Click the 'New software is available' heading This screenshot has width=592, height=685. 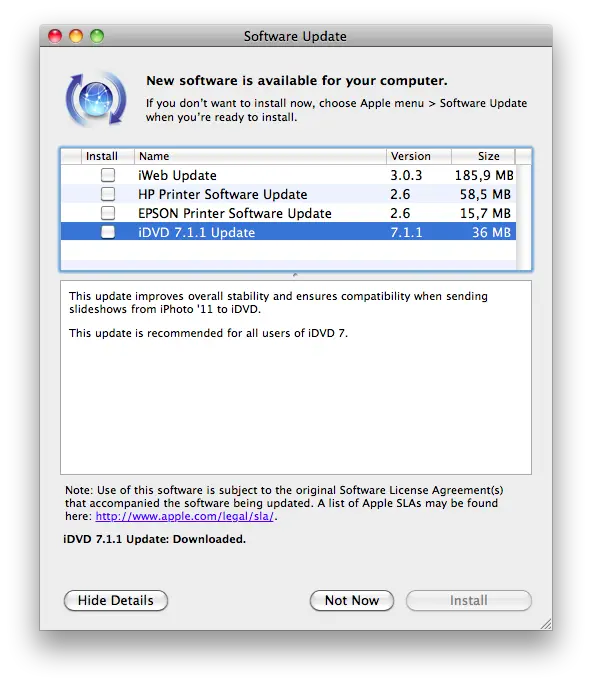(x=297, y=80)
